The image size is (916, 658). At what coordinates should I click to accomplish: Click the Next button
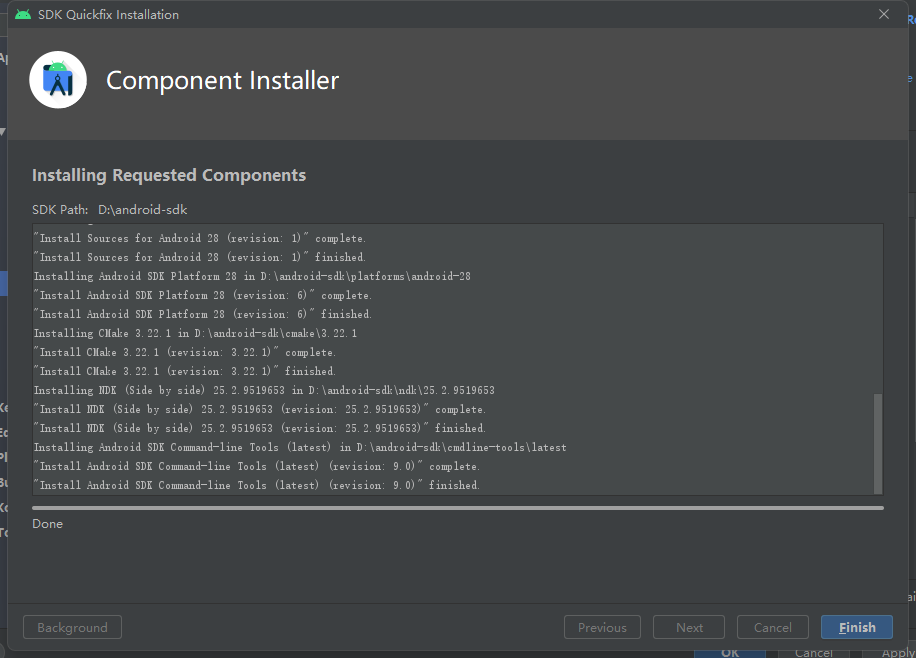[689, 627]
